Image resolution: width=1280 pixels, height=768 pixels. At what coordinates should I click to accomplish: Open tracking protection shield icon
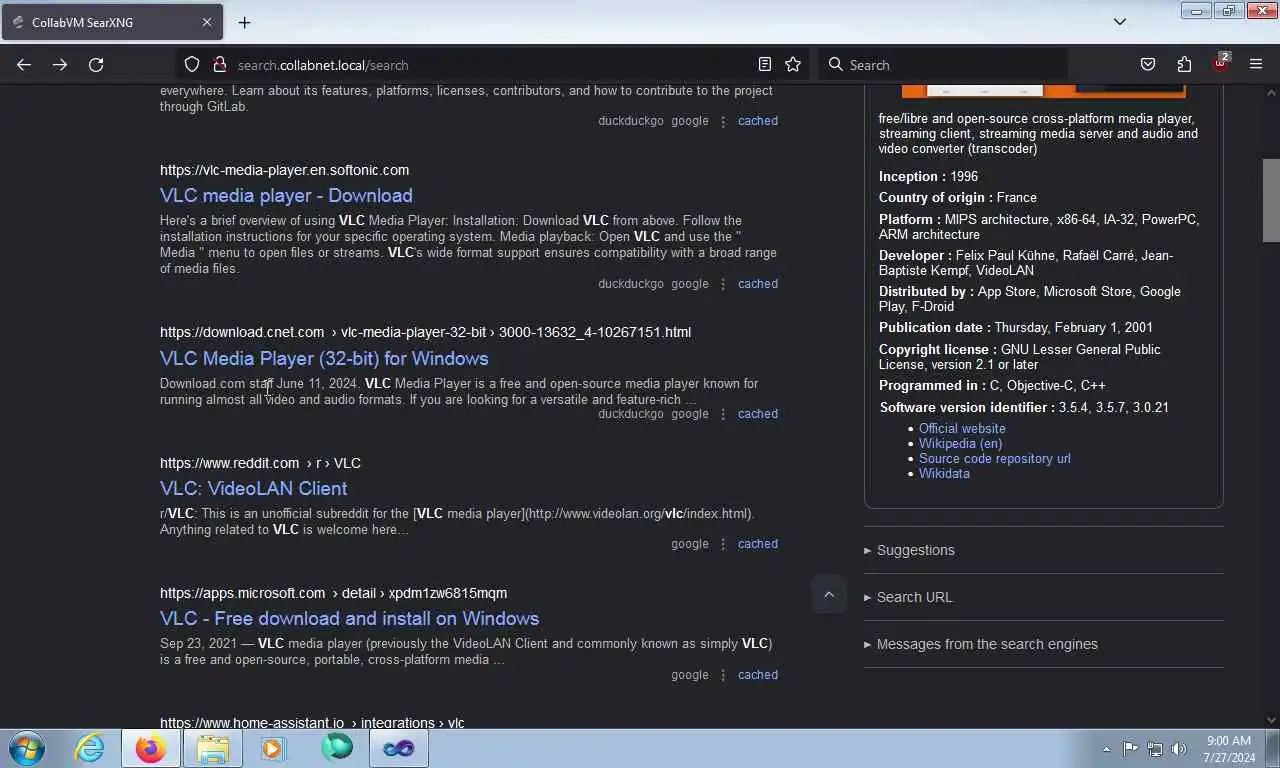click(192, 65)
